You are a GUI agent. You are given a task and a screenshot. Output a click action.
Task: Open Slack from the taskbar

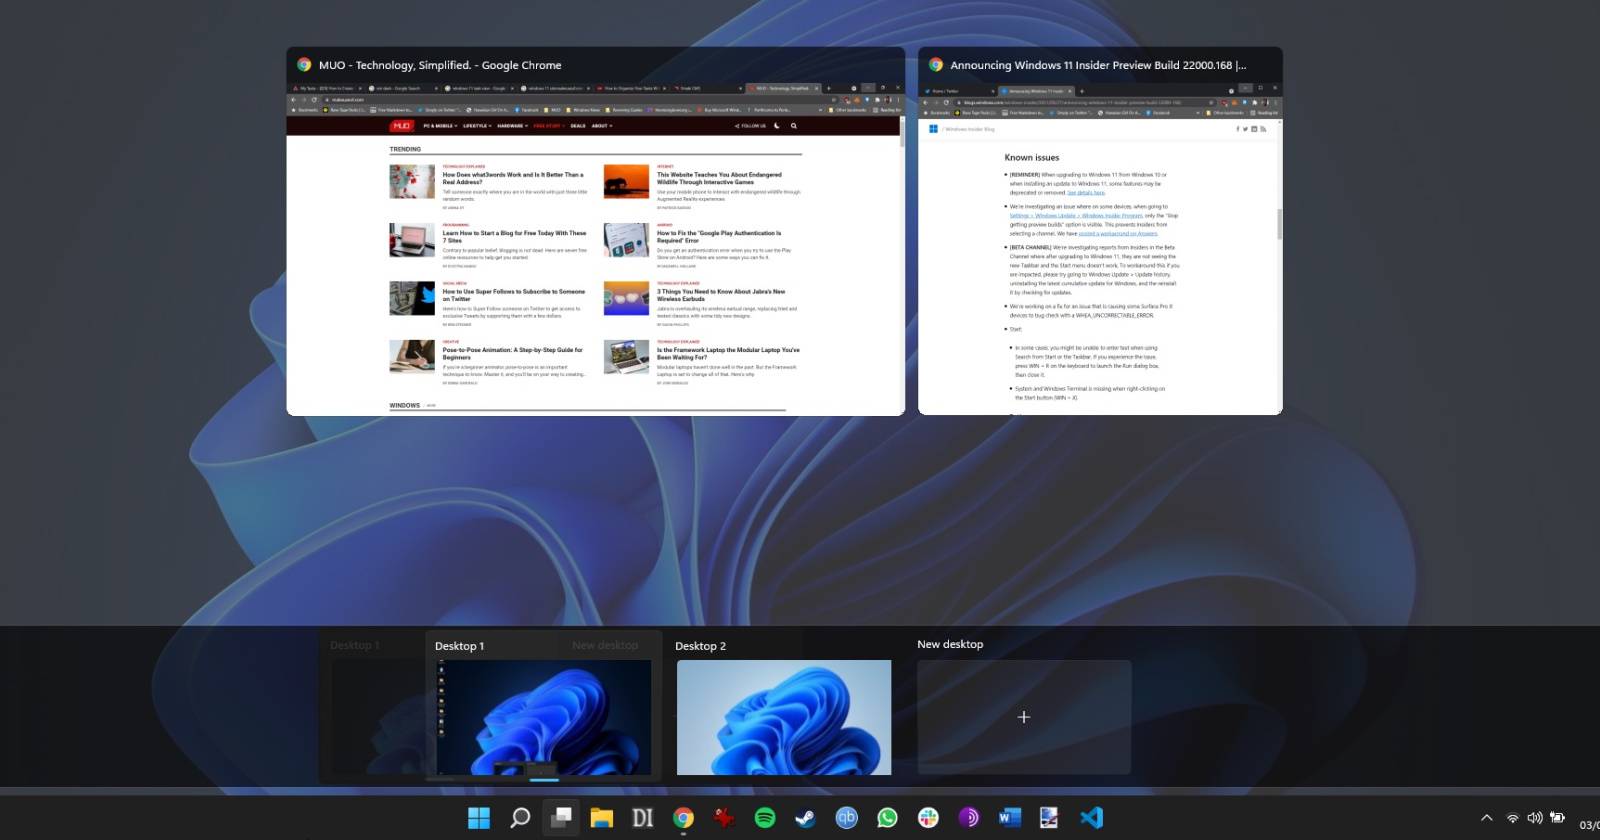pos(928,818)
